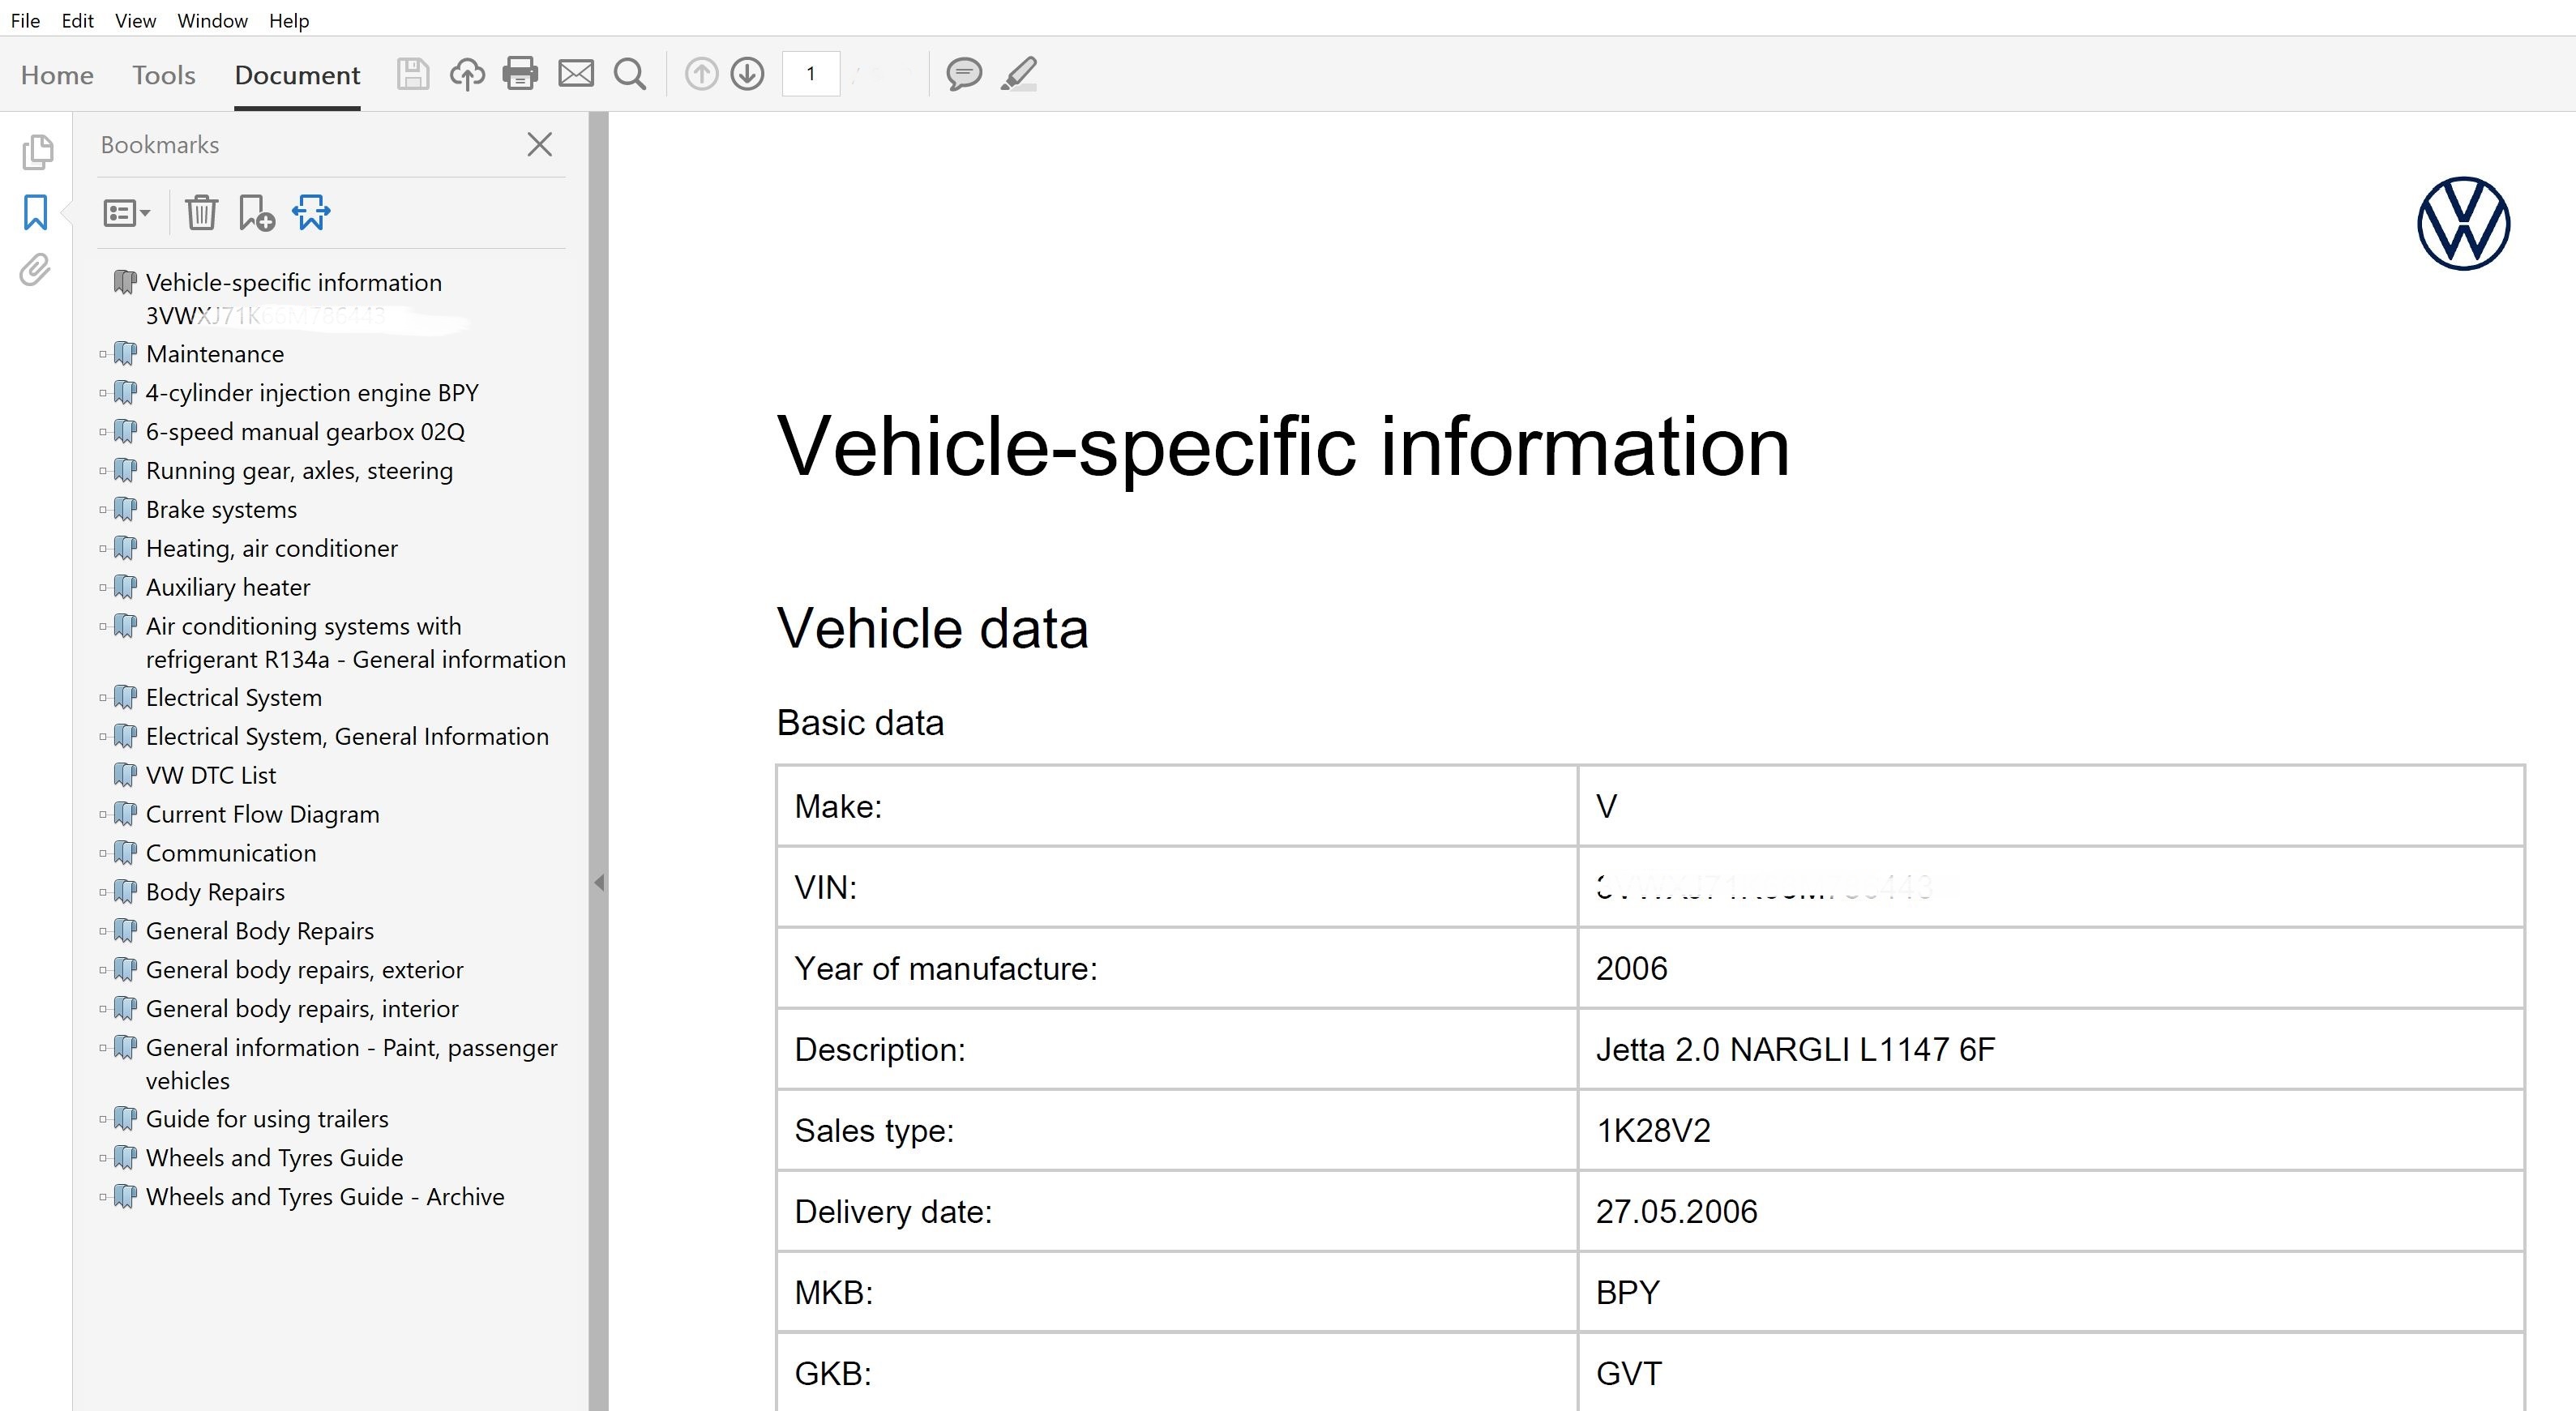
Task: Go to next page arrow
Action: [747, 74]
